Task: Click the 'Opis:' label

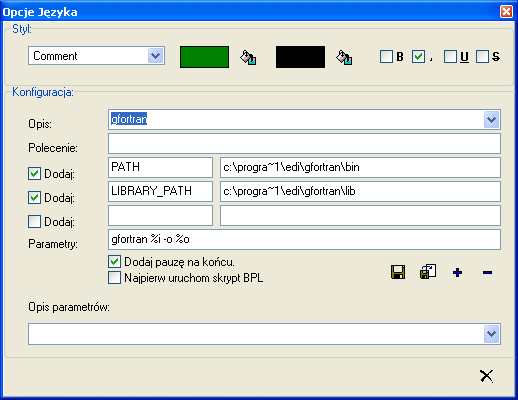Action: (40, 124)
